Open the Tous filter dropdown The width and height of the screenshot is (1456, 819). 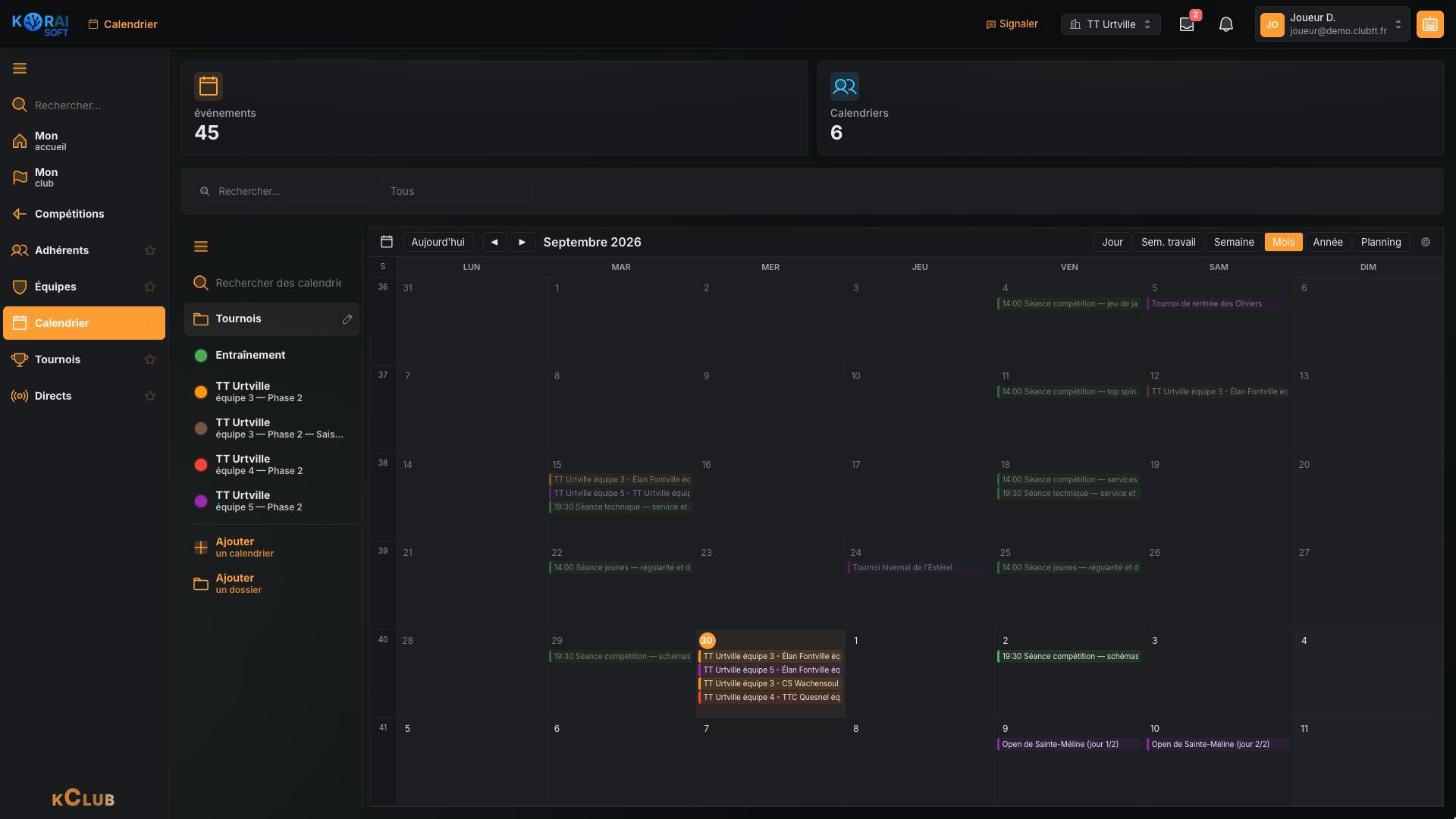[456, 191]
